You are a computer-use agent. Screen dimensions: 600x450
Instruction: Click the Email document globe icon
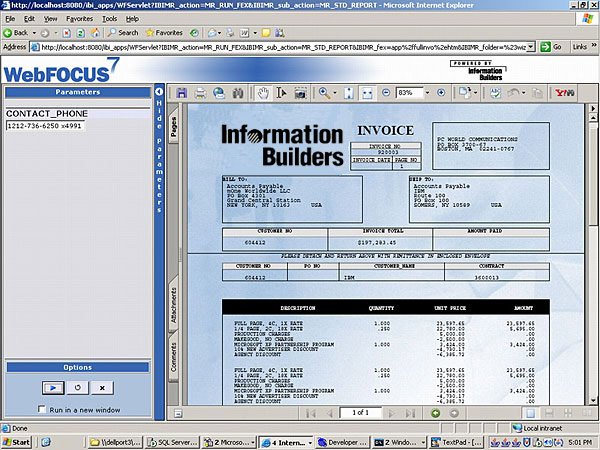click(219, 93)
